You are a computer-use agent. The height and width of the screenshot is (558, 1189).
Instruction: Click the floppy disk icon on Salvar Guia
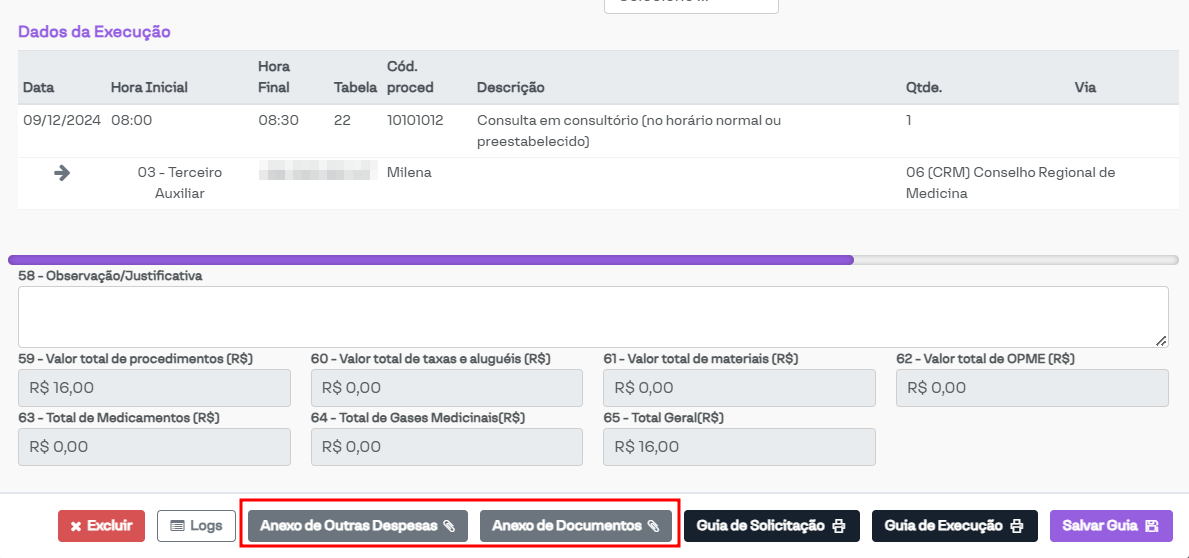(1151, 526)
